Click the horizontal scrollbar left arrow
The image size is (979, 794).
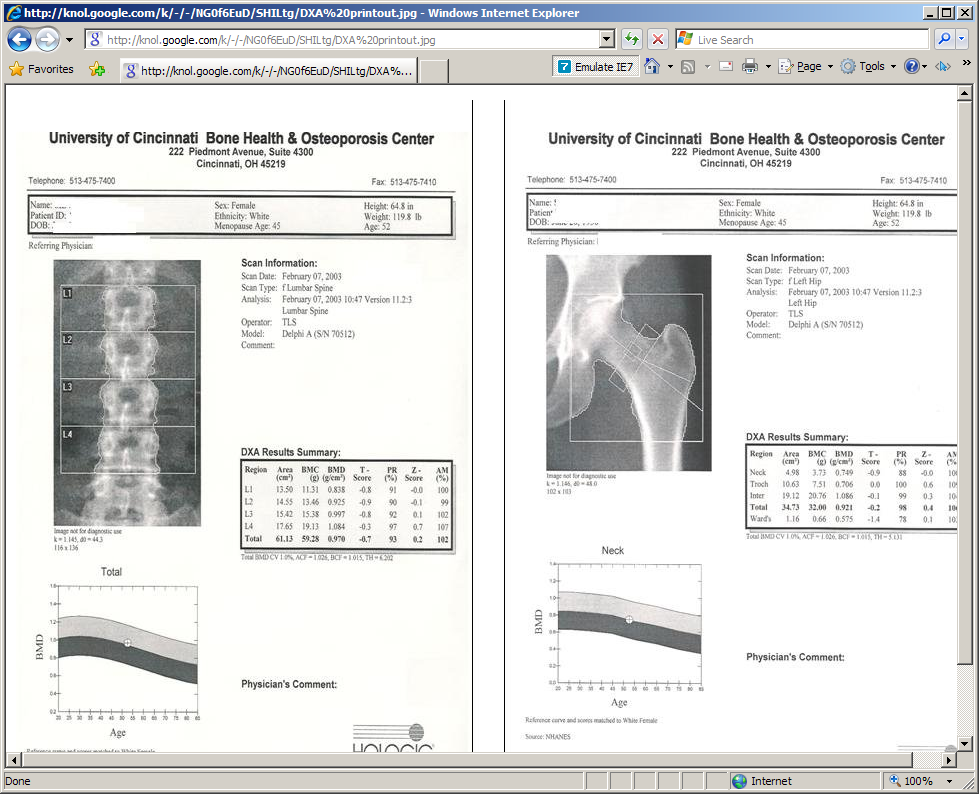[x=14, y=760]
